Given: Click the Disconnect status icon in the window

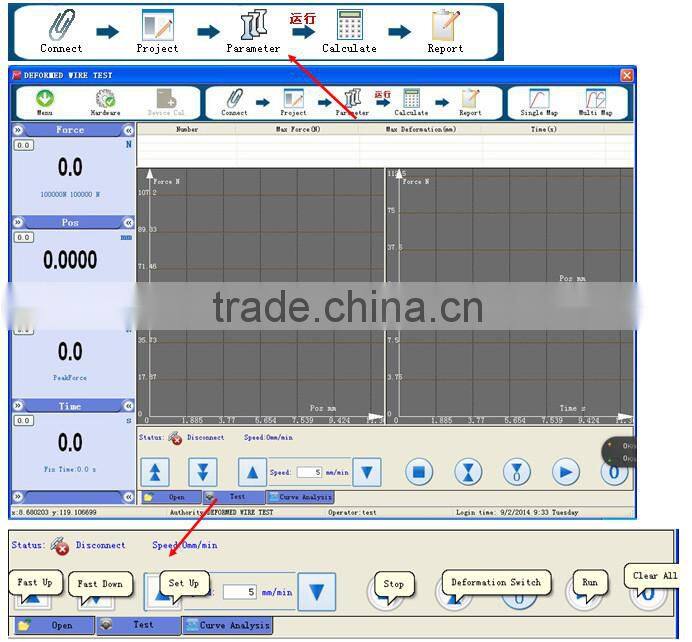Looking at the screenshot, I should coord(175,438).
